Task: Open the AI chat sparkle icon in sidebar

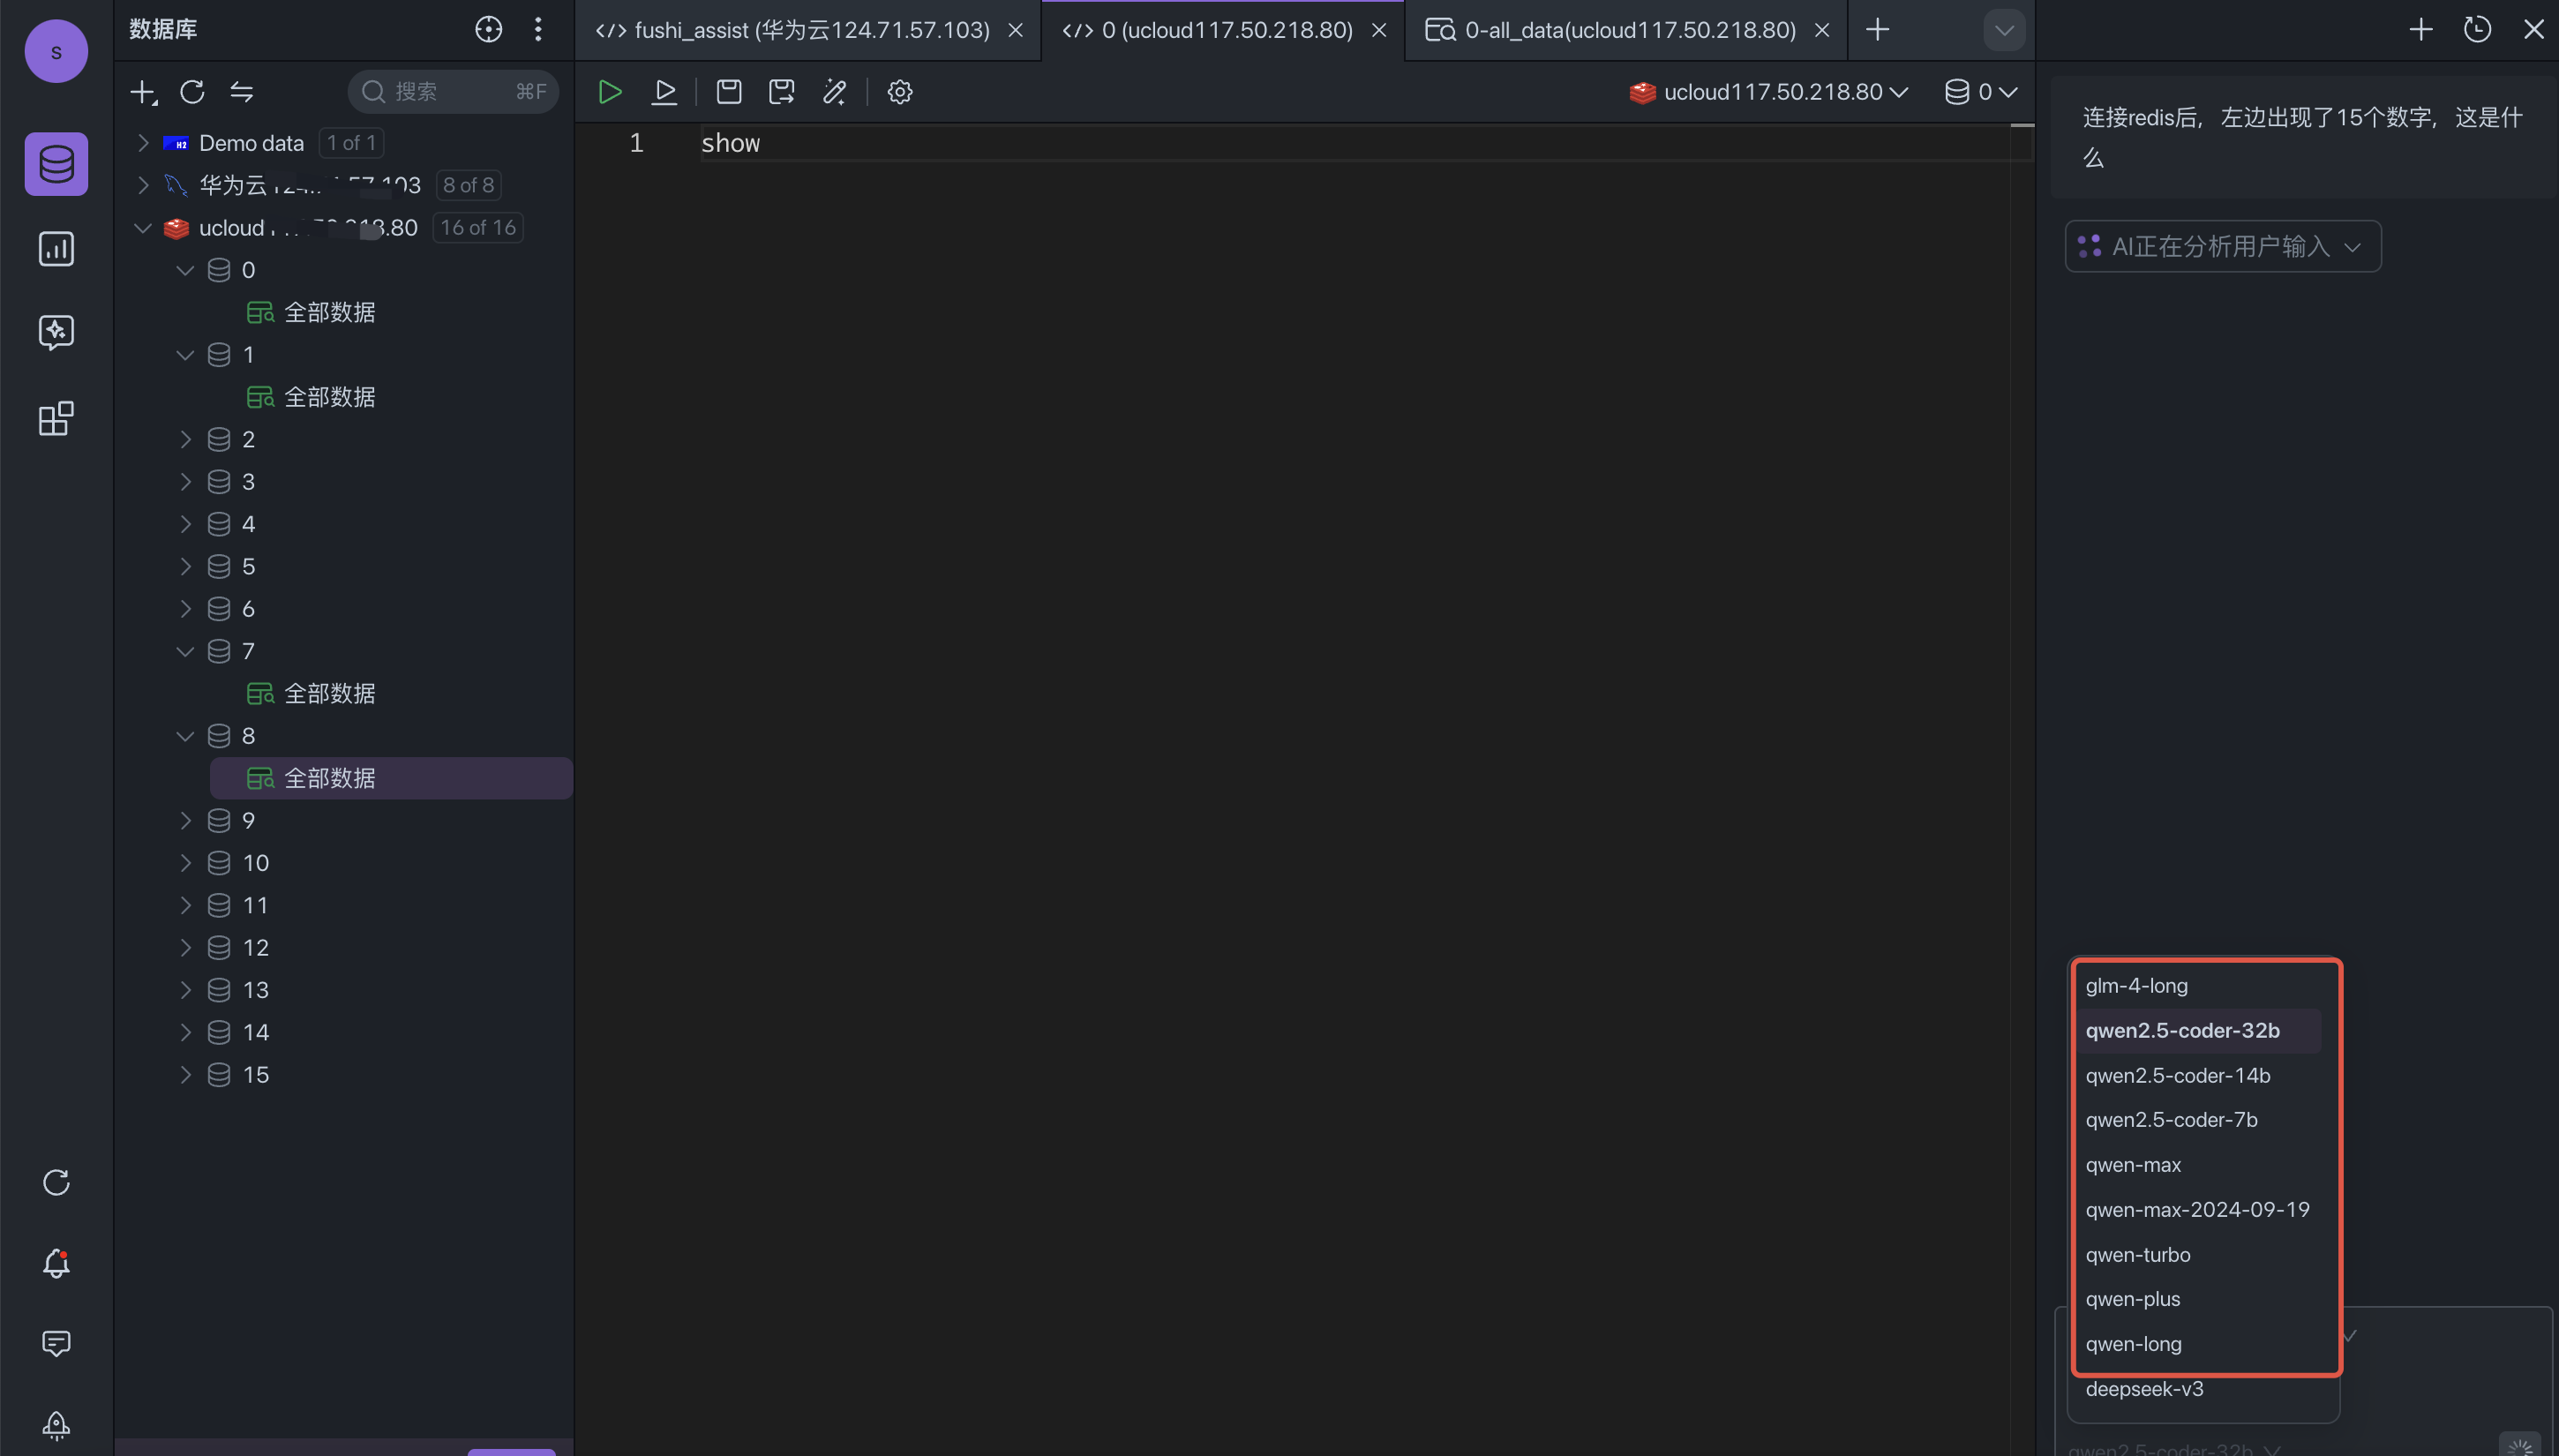Action: click(x=56, y=332)
